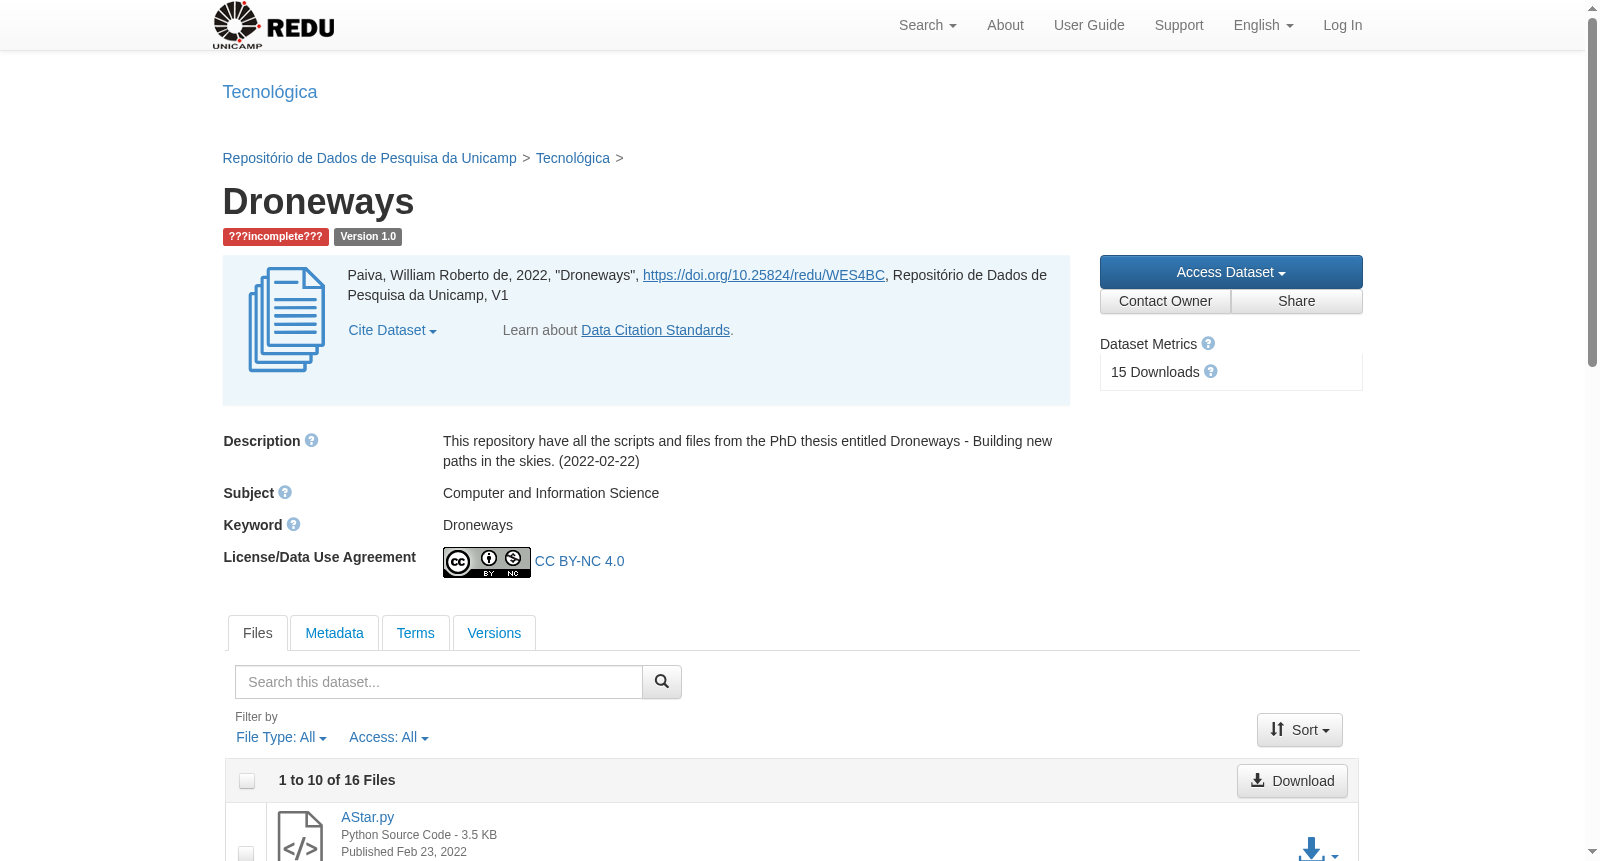Expand the Cite Dataset dropdown

(393, 330)
